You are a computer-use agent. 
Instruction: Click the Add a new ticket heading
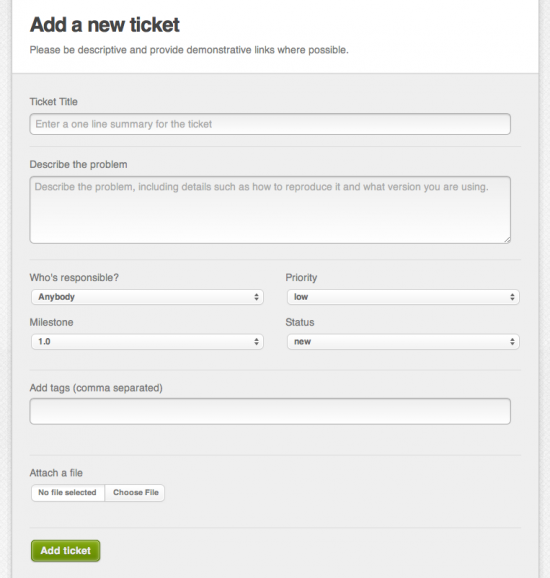click(x=105, y=25)
